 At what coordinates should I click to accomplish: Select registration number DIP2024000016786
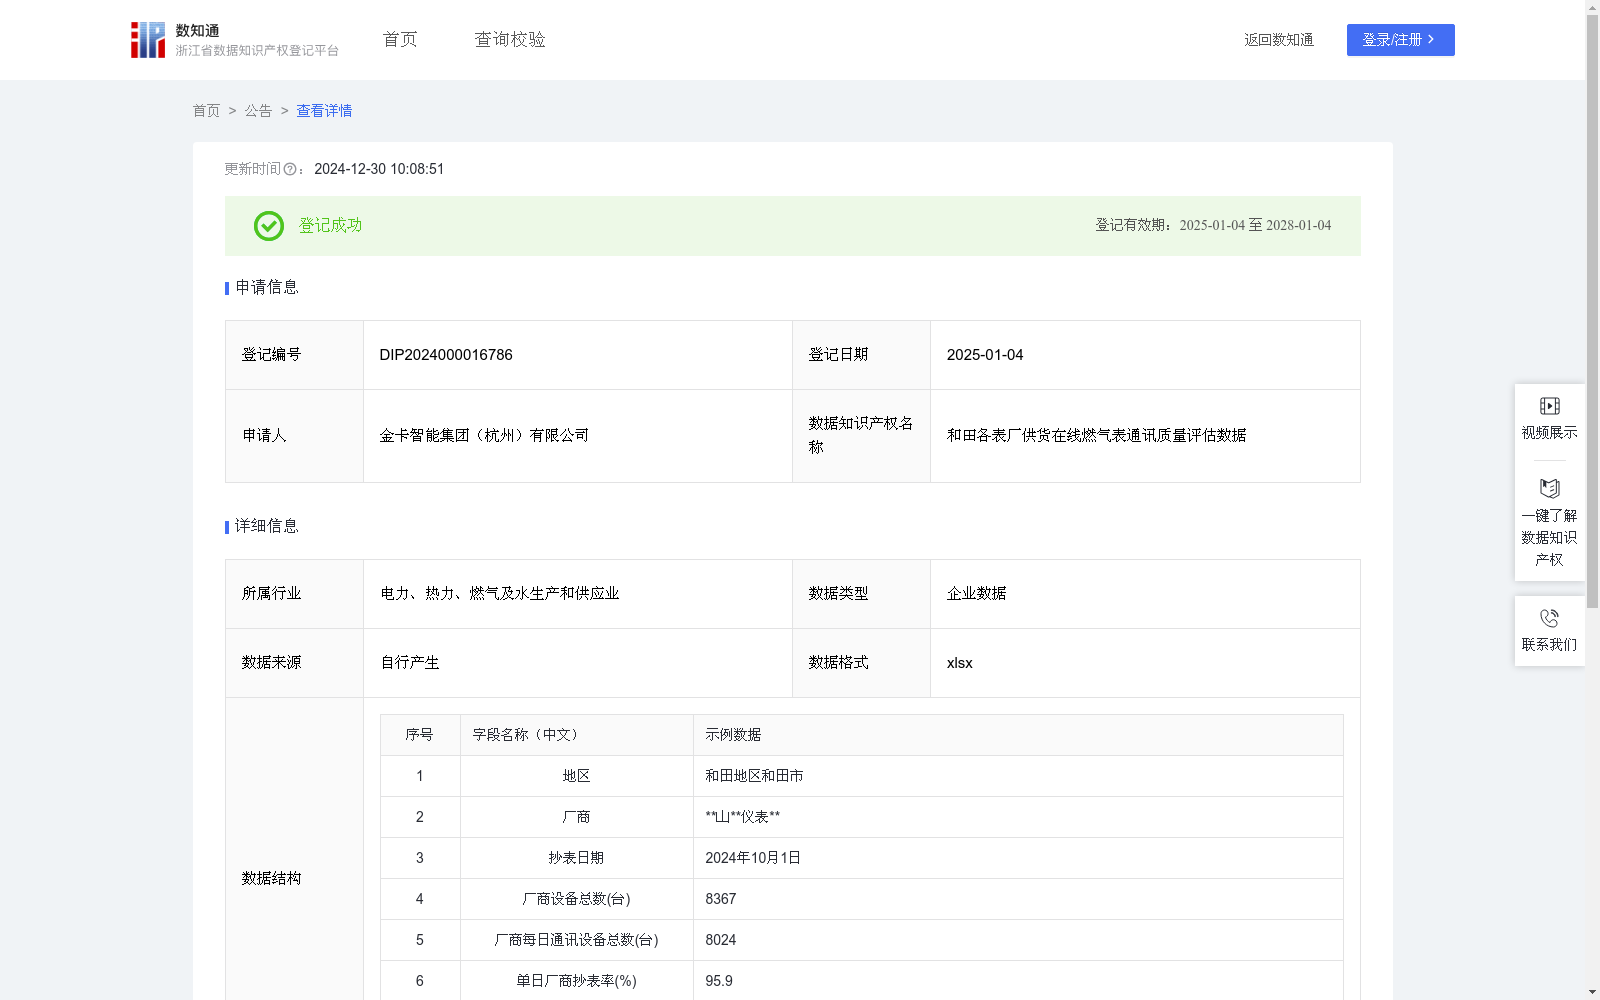tap(446, 355)
